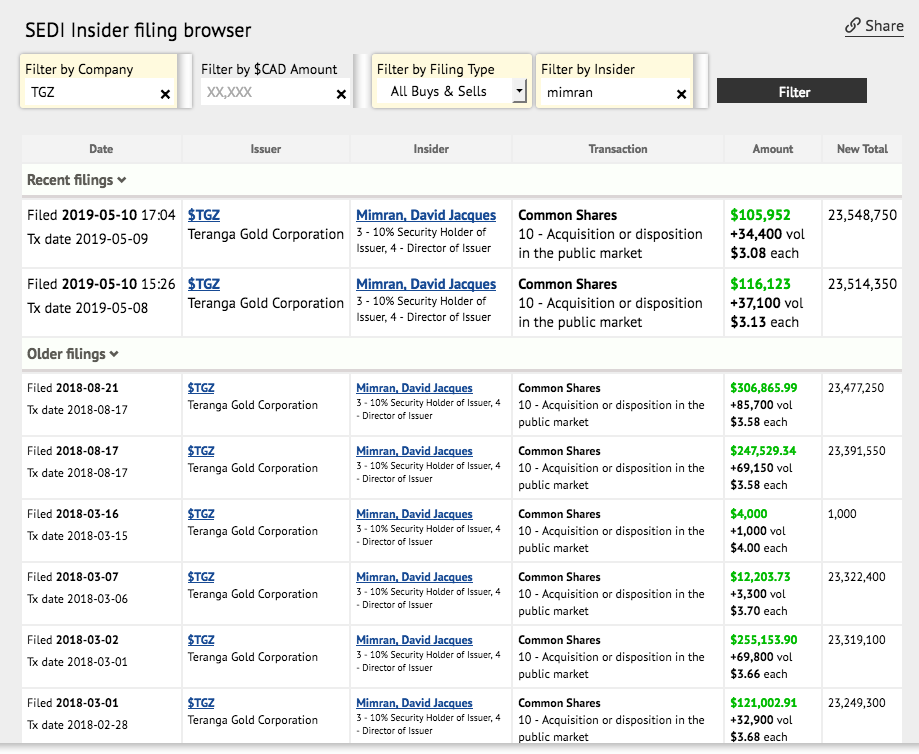Click the Date column header
Viewport: 919px width, 754px height.
pyautogui.click(x=101, y=149)
